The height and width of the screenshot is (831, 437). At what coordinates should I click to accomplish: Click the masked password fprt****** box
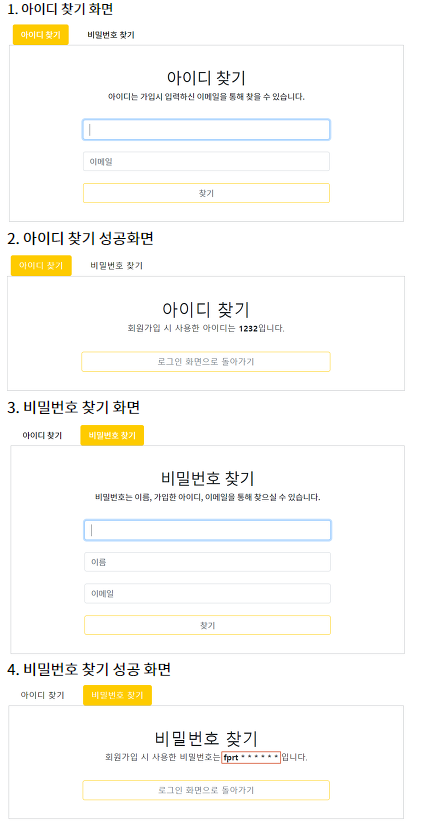(251, 757)
